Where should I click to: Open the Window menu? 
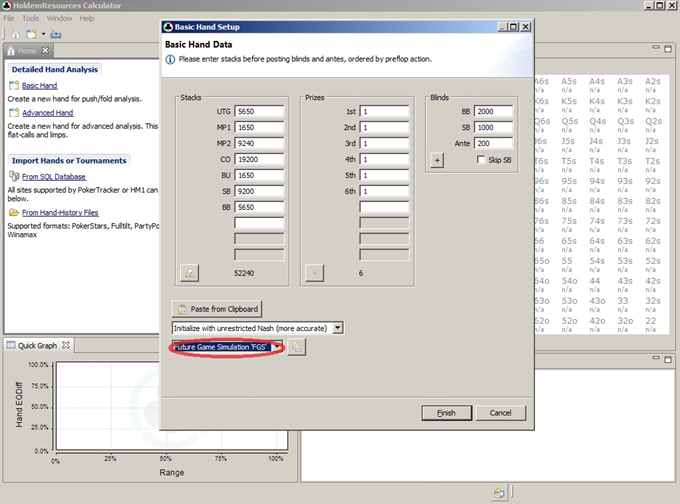tap(59, 18)
